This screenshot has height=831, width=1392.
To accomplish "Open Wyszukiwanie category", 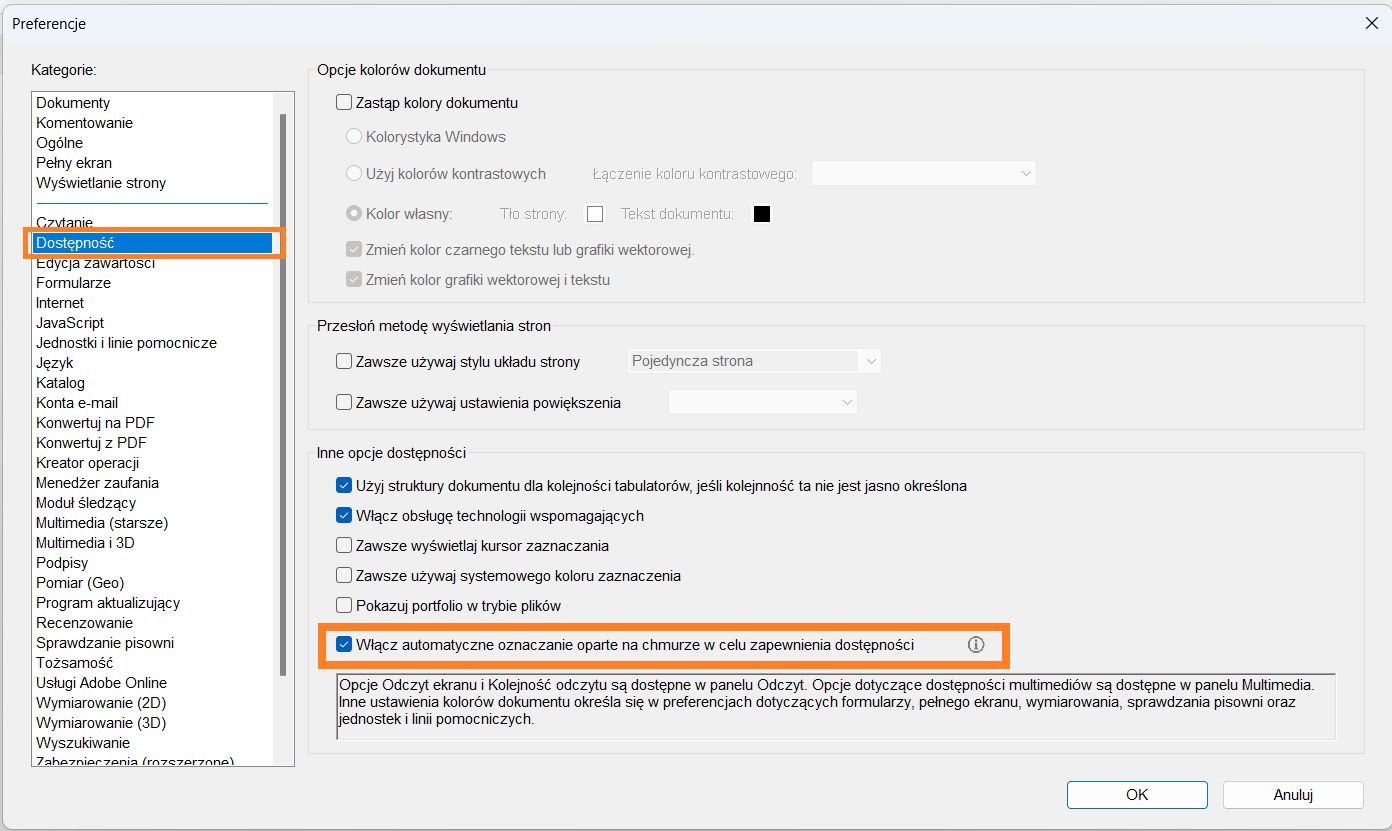I will 83,743.
